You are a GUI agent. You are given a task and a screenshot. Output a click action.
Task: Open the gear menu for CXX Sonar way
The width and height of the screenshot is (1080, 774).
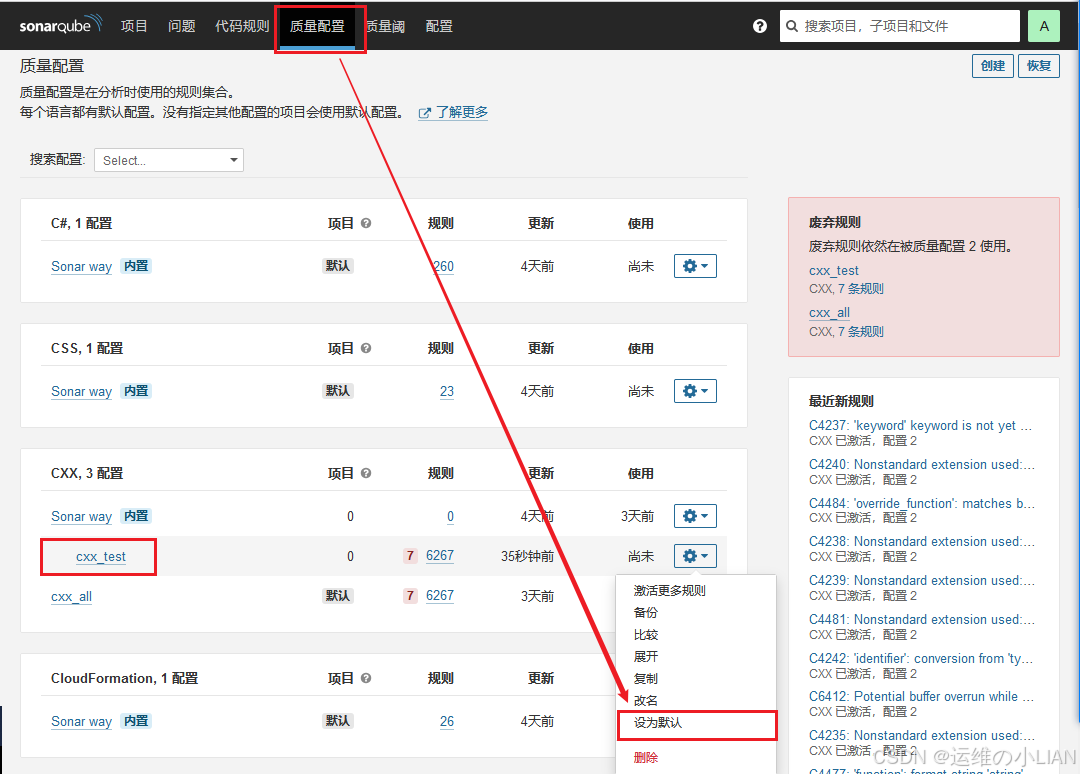pyautogui.click(x=695, y=515)
